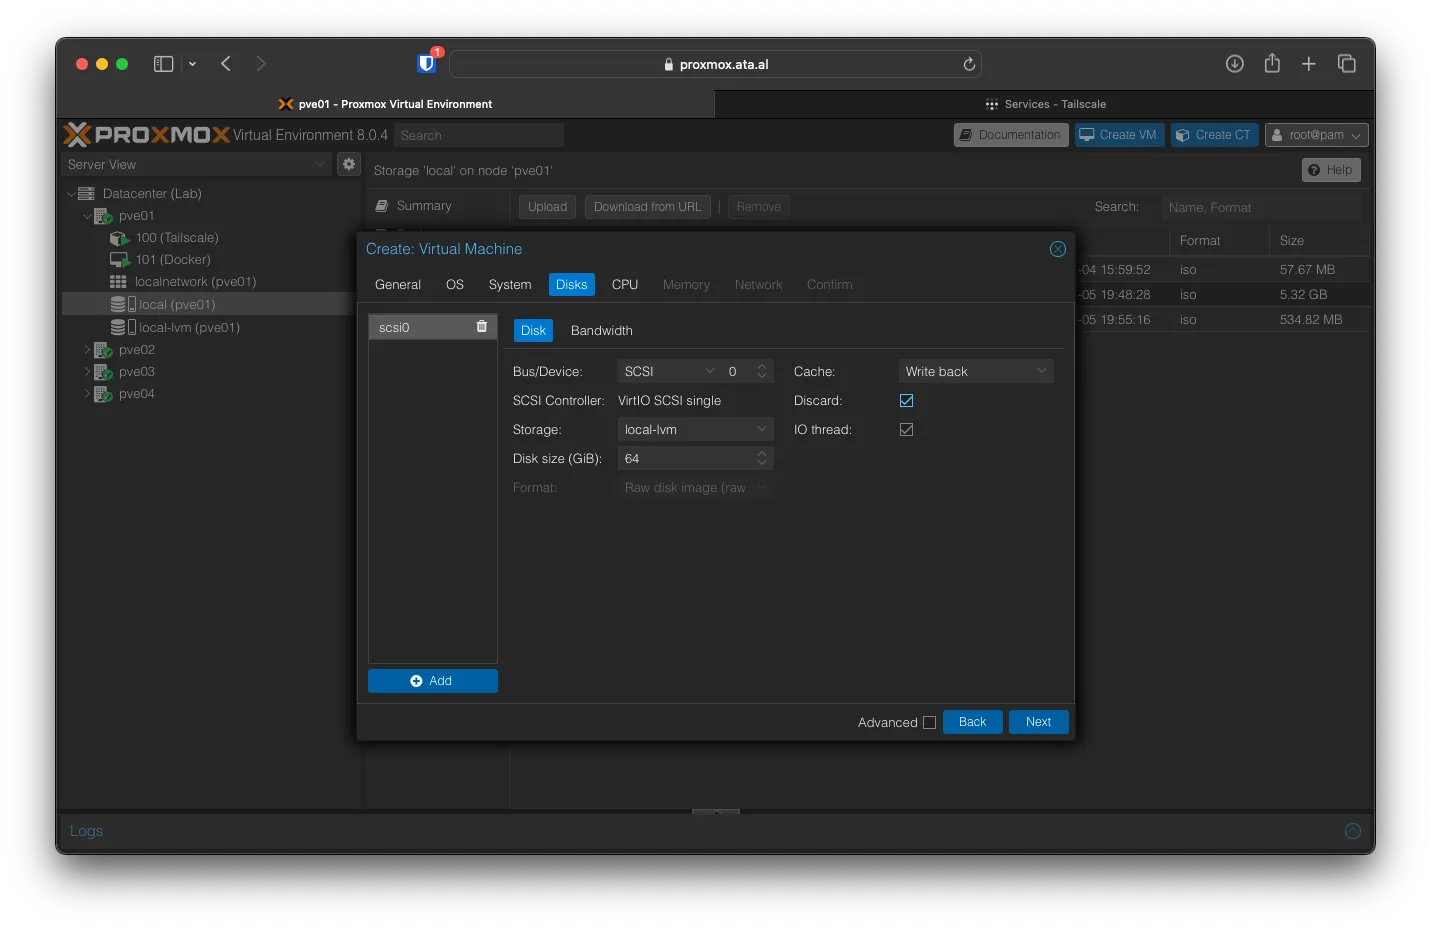Expand the pve02 node

(87, 350)
